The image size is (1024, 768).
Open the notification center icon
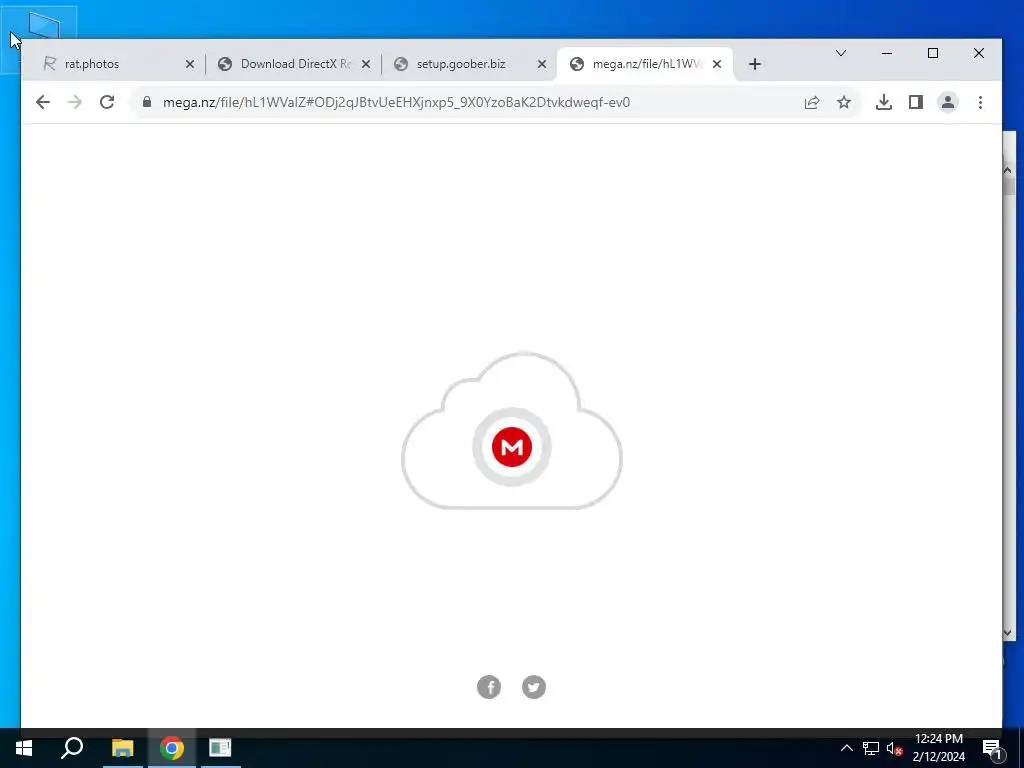993,748
